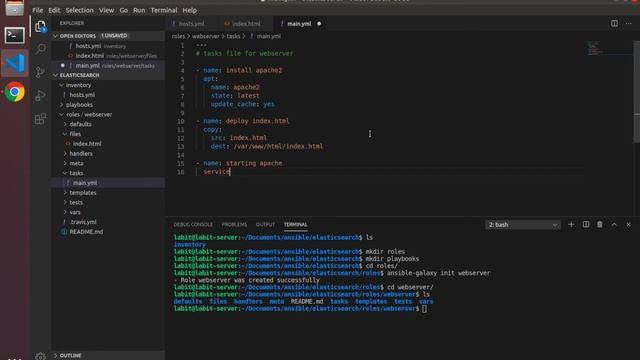640x360 pixels.
Task: Click the editor minimap preview
Action: 609,48
